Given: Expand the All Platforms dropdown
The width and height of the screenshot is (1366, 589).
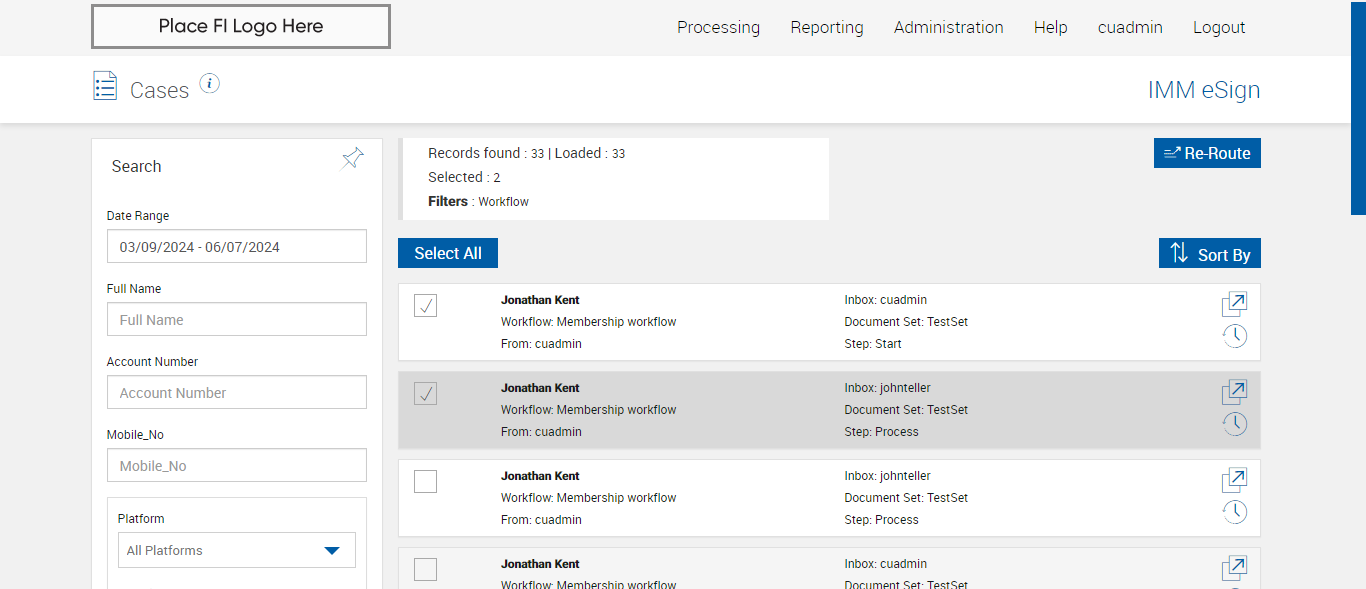Looking at the screenshot, I should (x=236, y=550).
